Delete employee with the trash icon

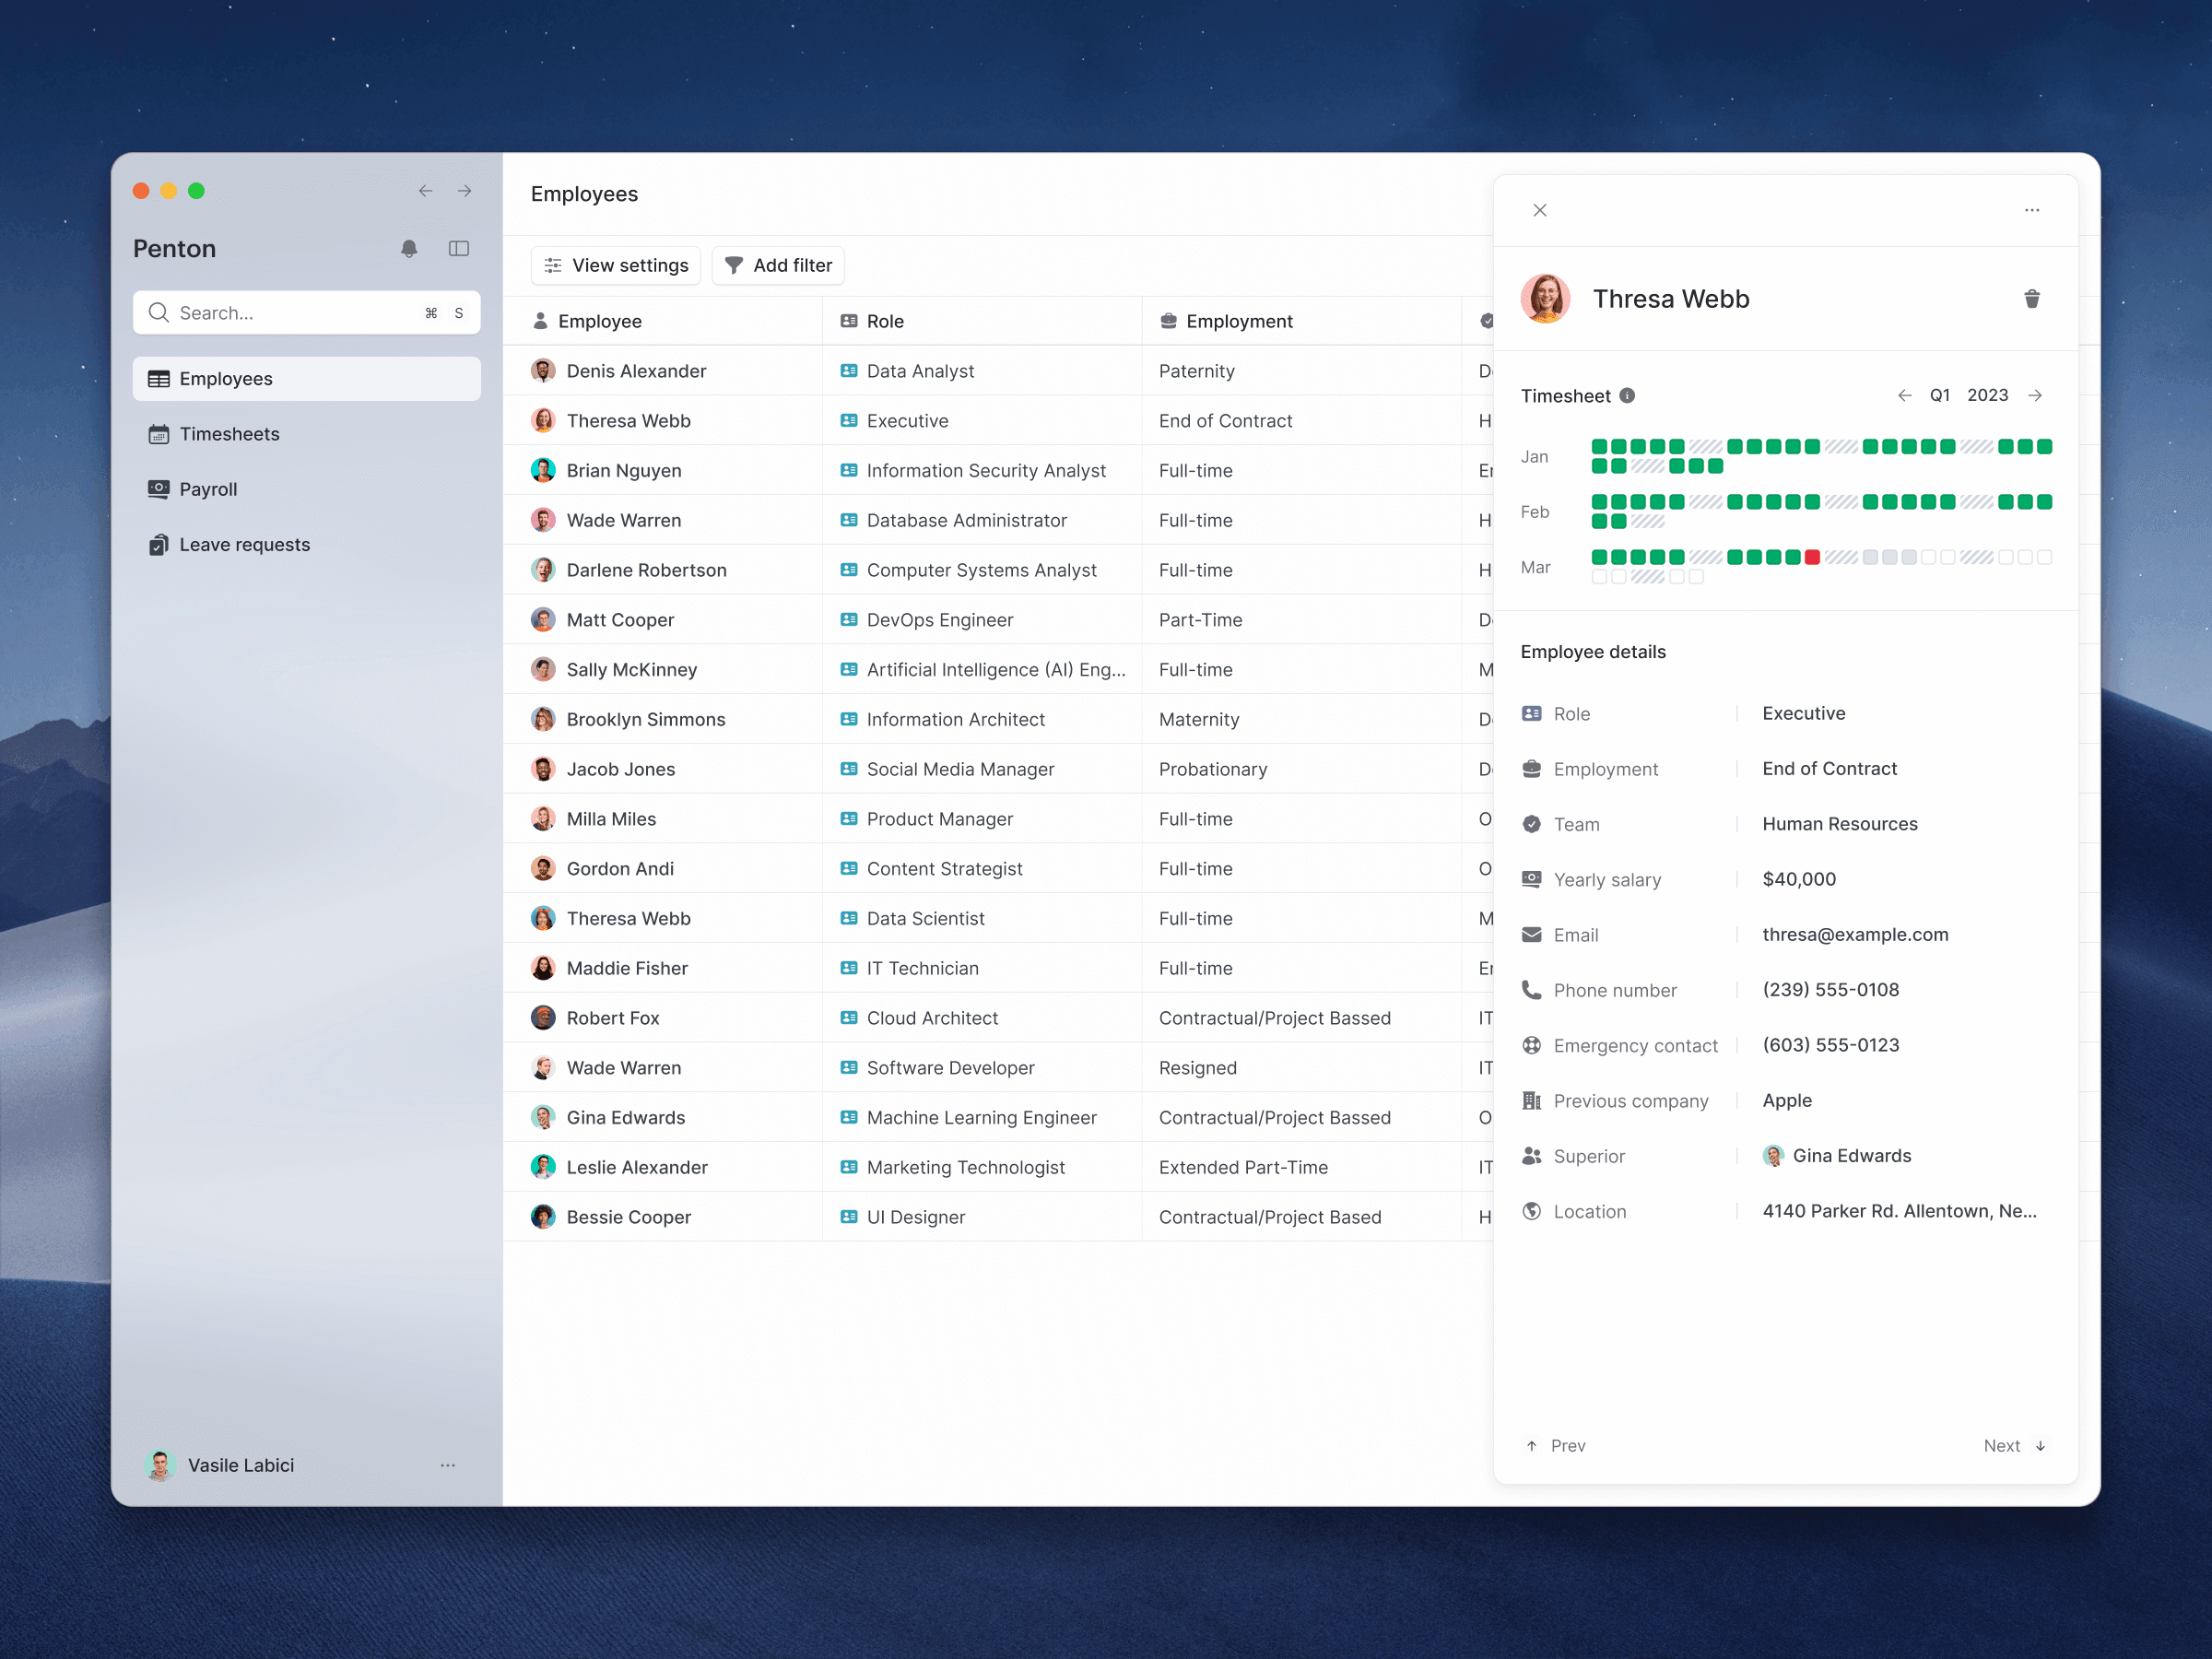pos(2031,299)
